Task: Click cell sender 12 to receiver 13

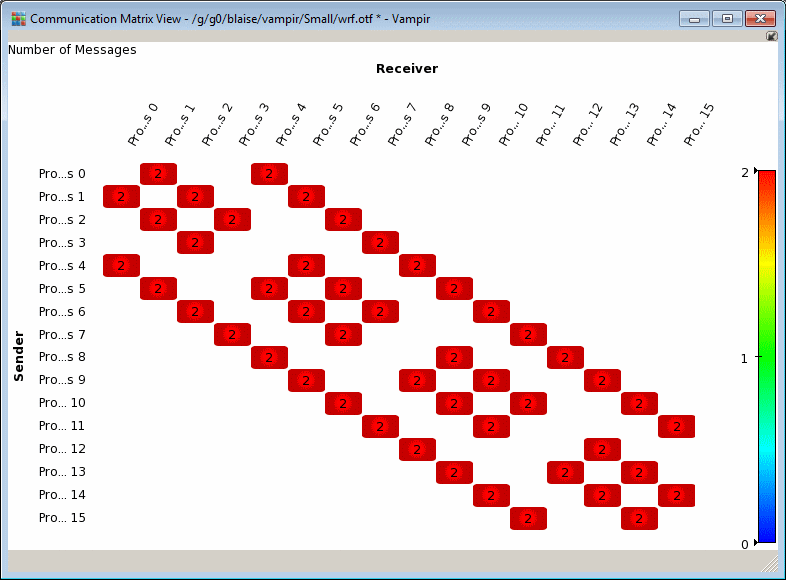Action: point(603,450)
